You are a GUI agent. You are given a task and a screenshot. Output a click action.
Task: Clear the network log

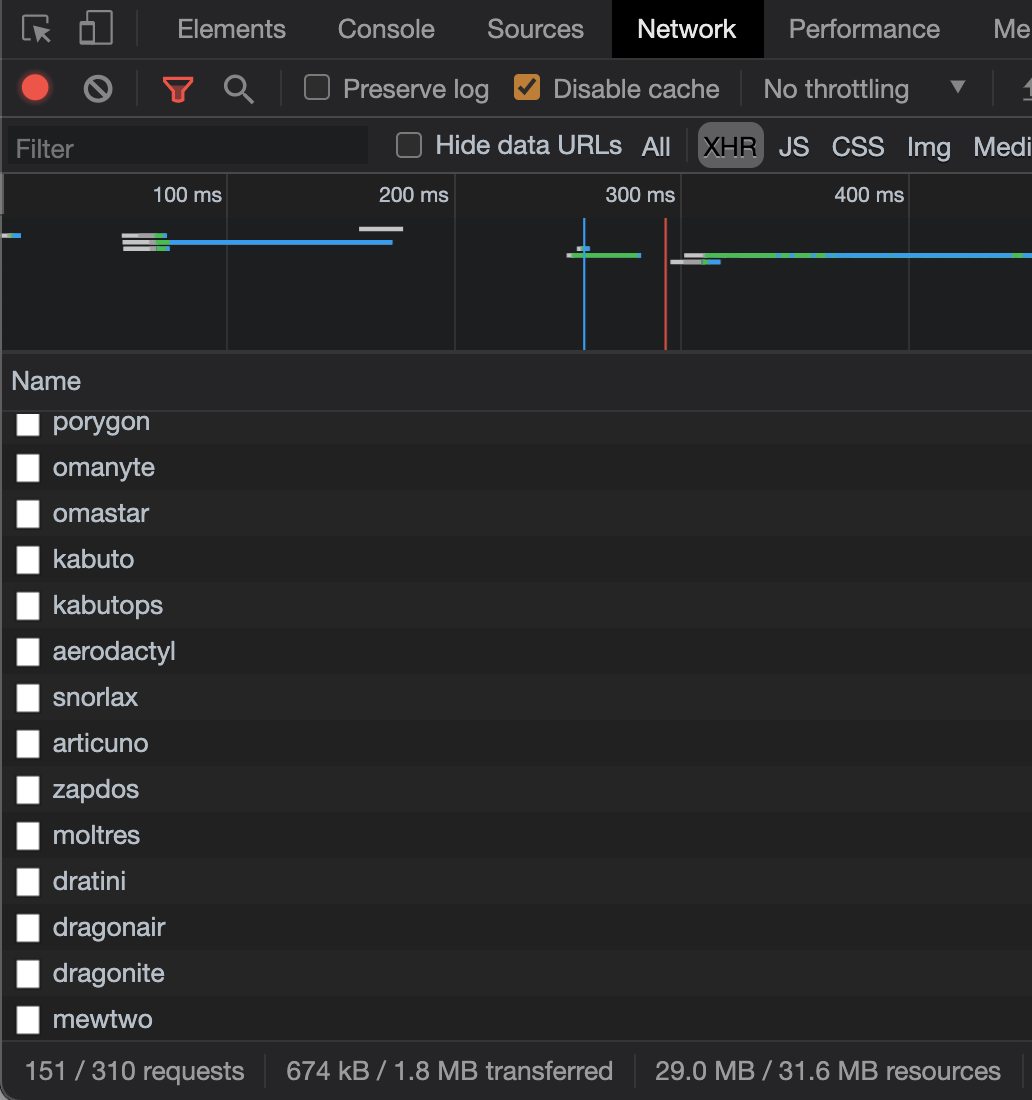coord(98,89)
